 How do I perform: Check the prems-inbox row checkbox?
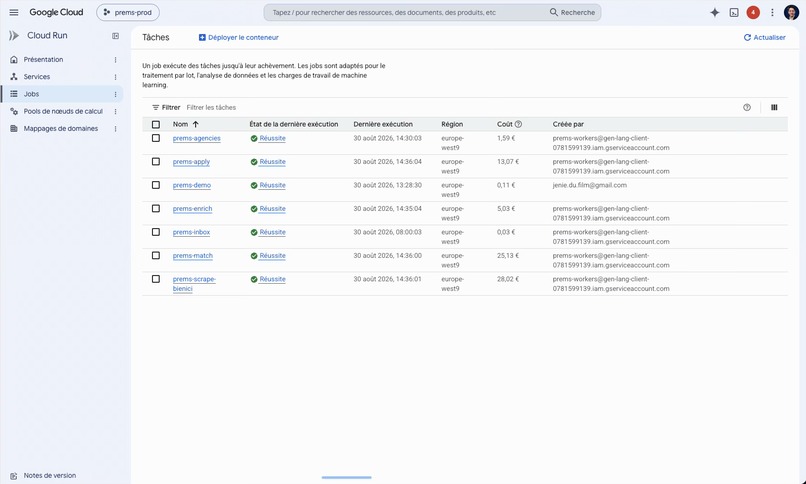click(156, 232)
